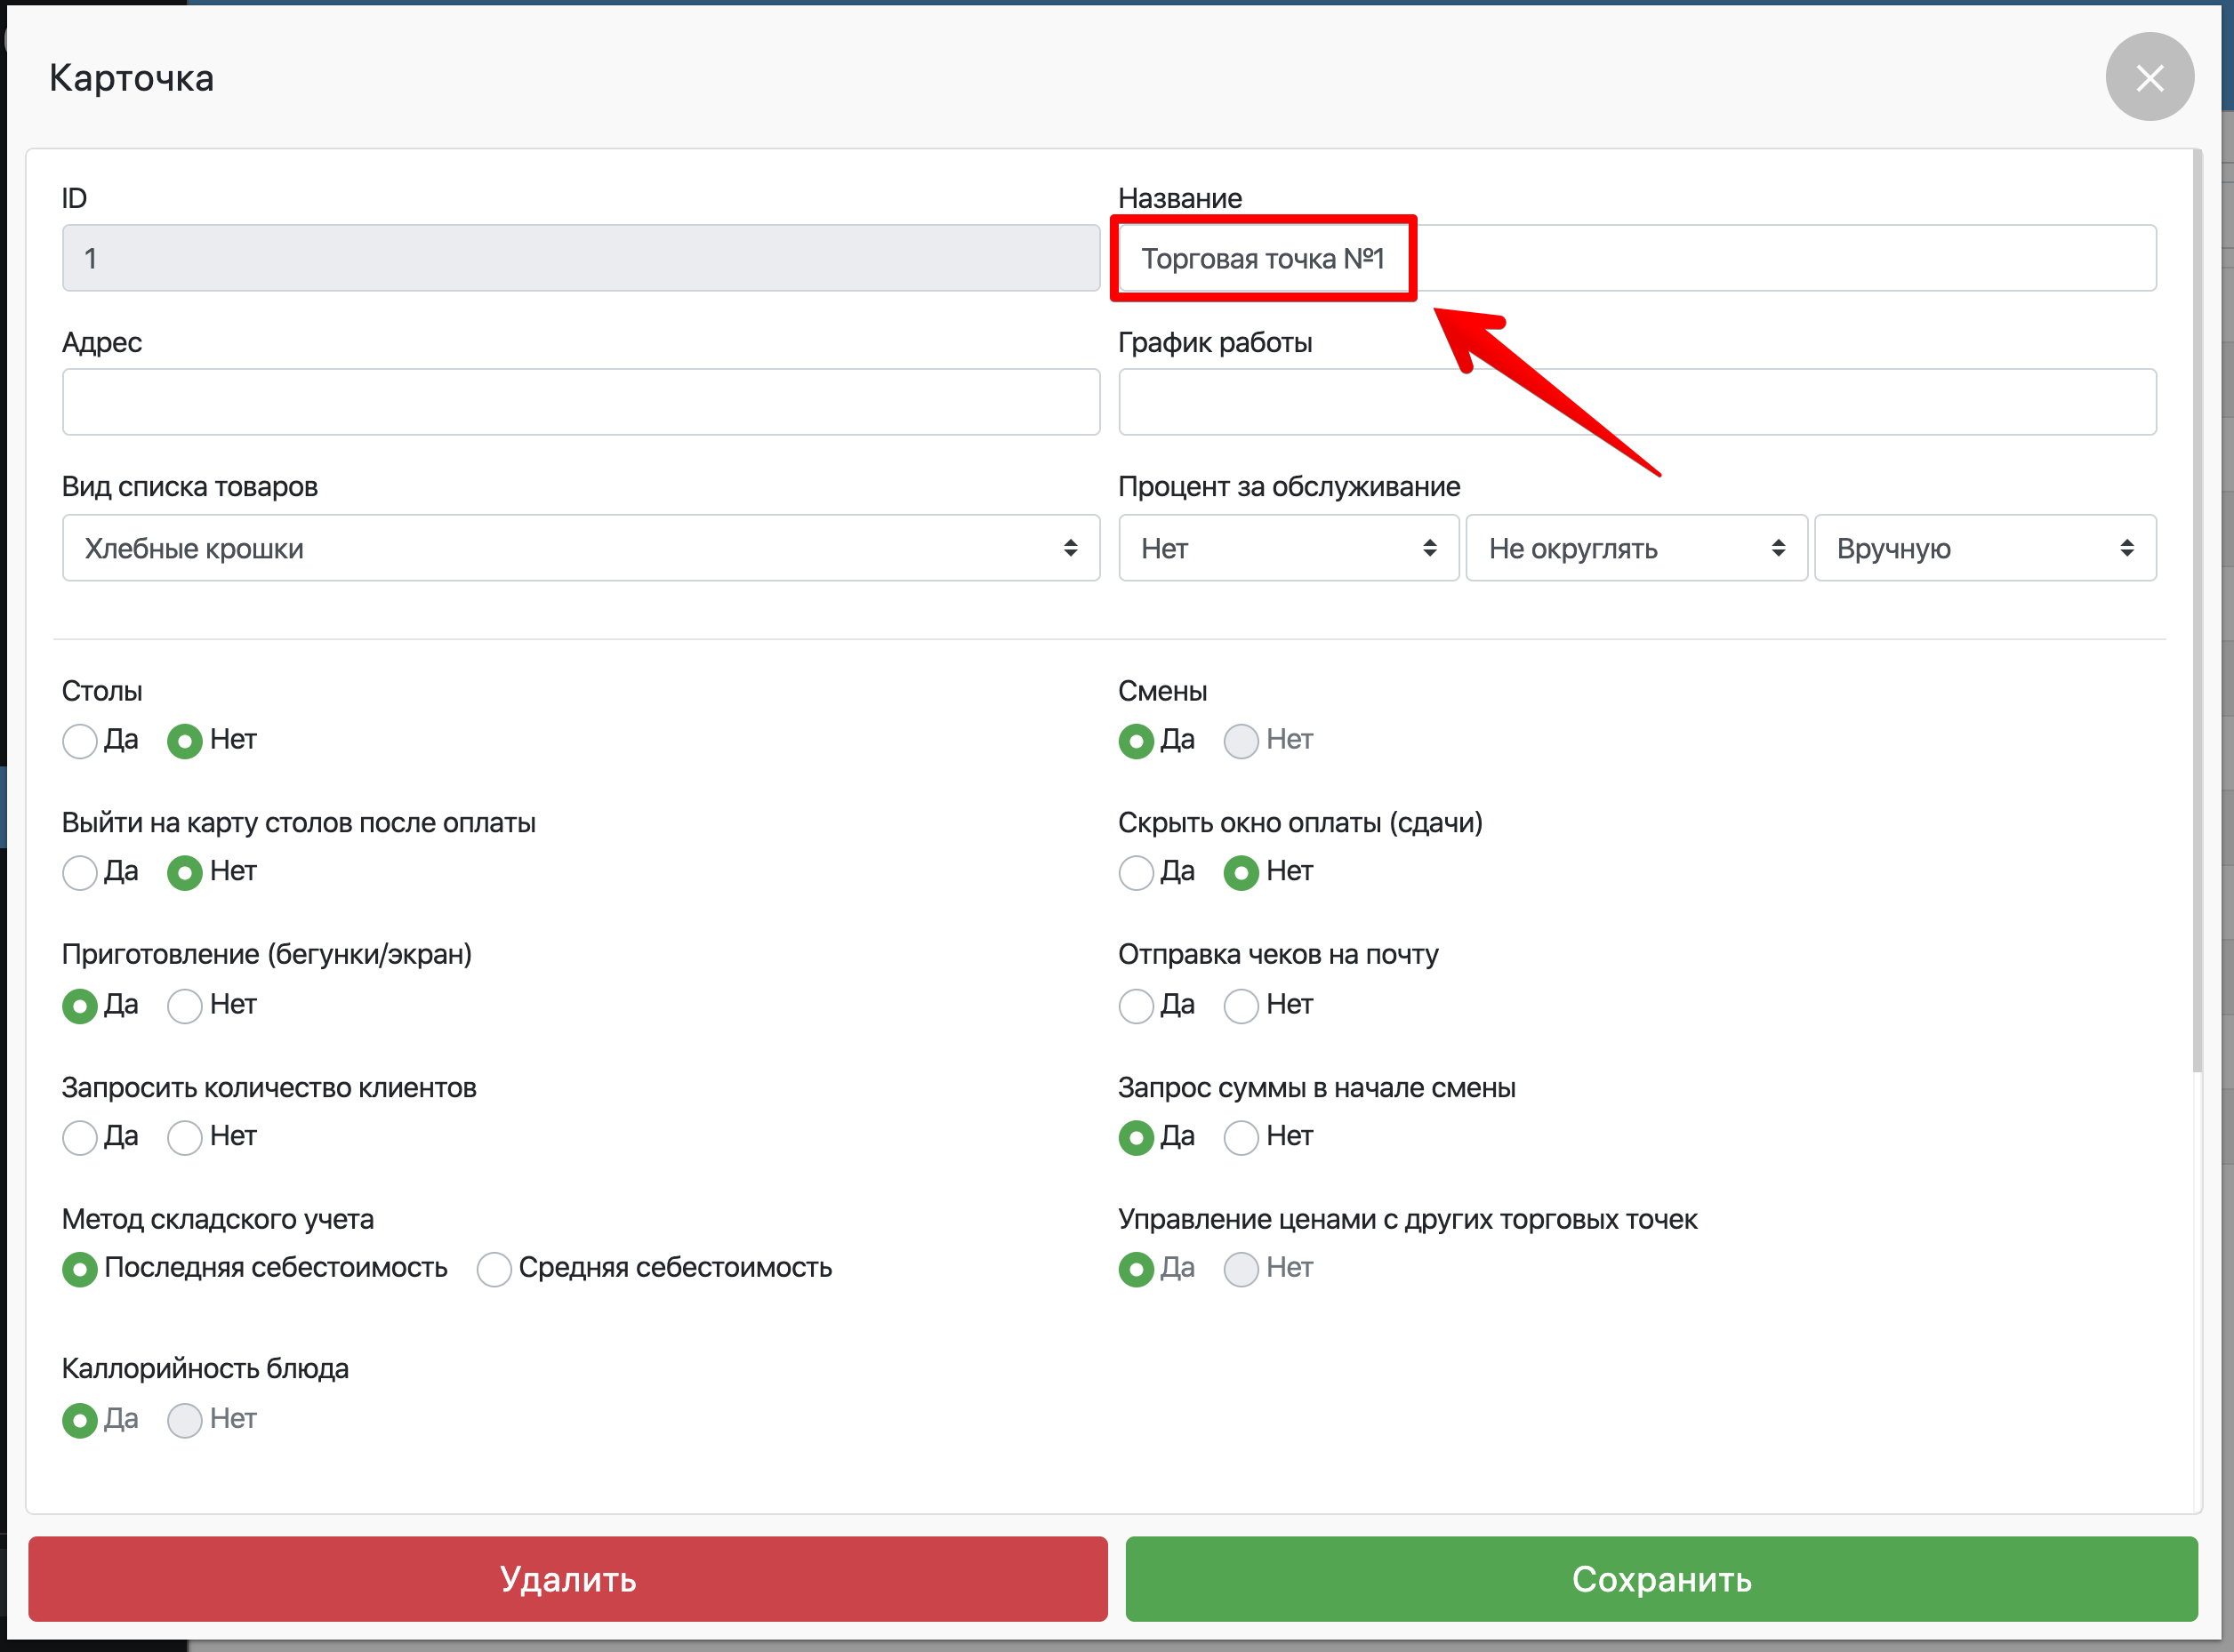This screenshot has width=2234, height=1652.
Task: Click the green Сохранить button
Action: pos(1661,1578)
